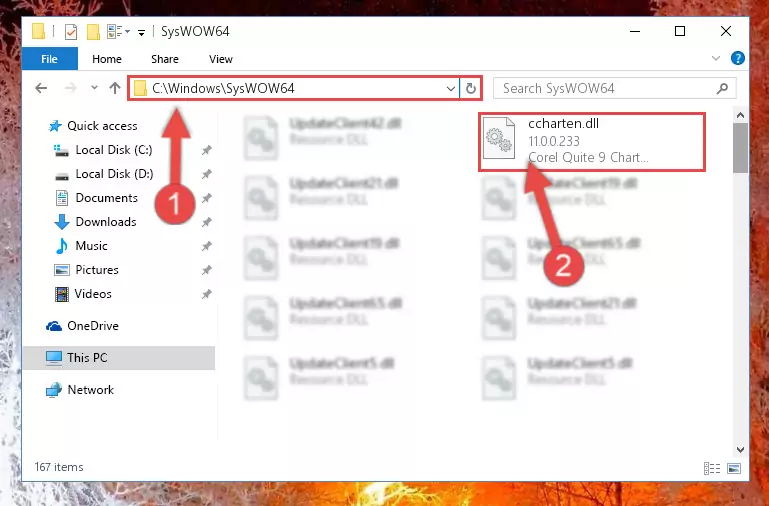Maximize the SysWOW64 window
The height and width of the screenshot is (506, 769).
click(x=680, y=31)
